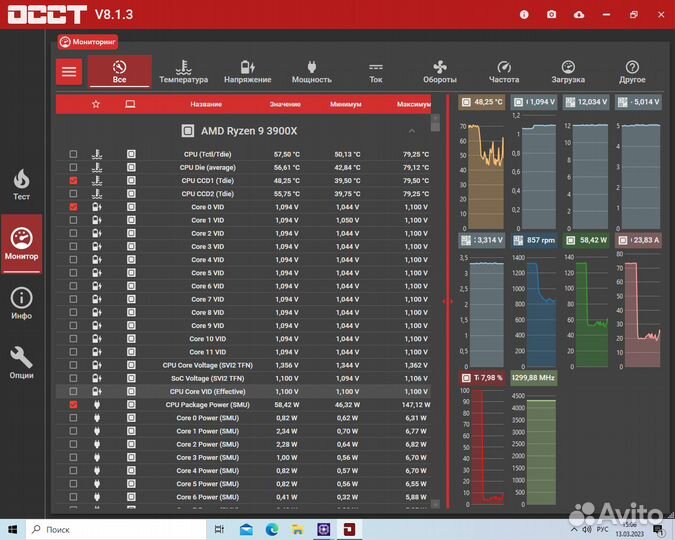Enable the CPU (Tctl/Tdie) checkbox
Viewport: 675px width, 540px height.
[x=73, y=154]
